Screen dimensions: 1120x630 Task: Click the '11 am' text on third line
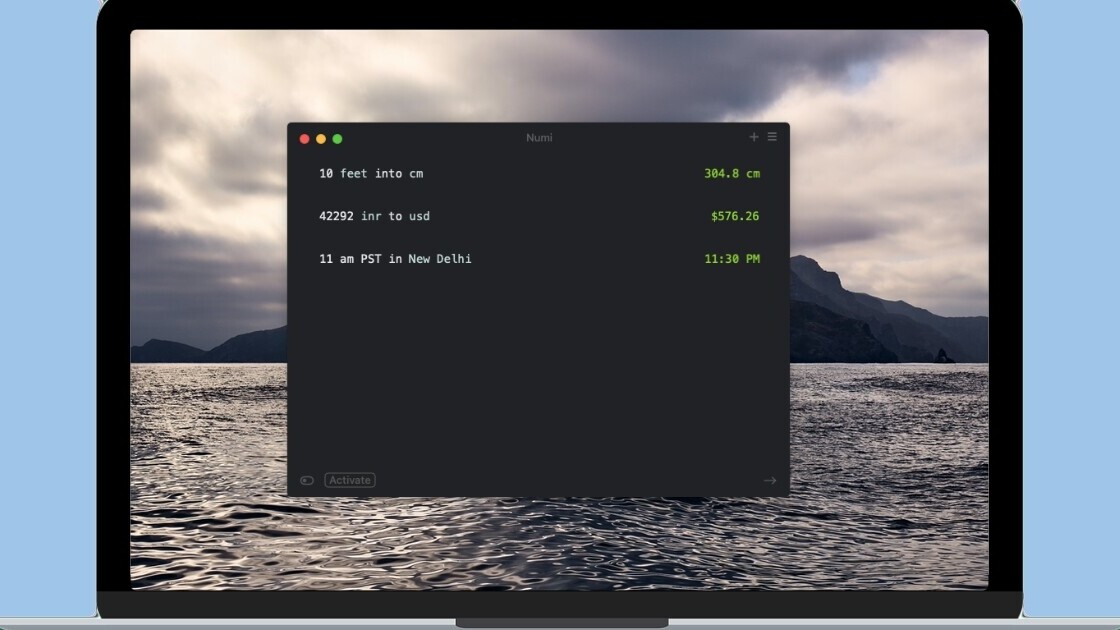tap(336, 259)
